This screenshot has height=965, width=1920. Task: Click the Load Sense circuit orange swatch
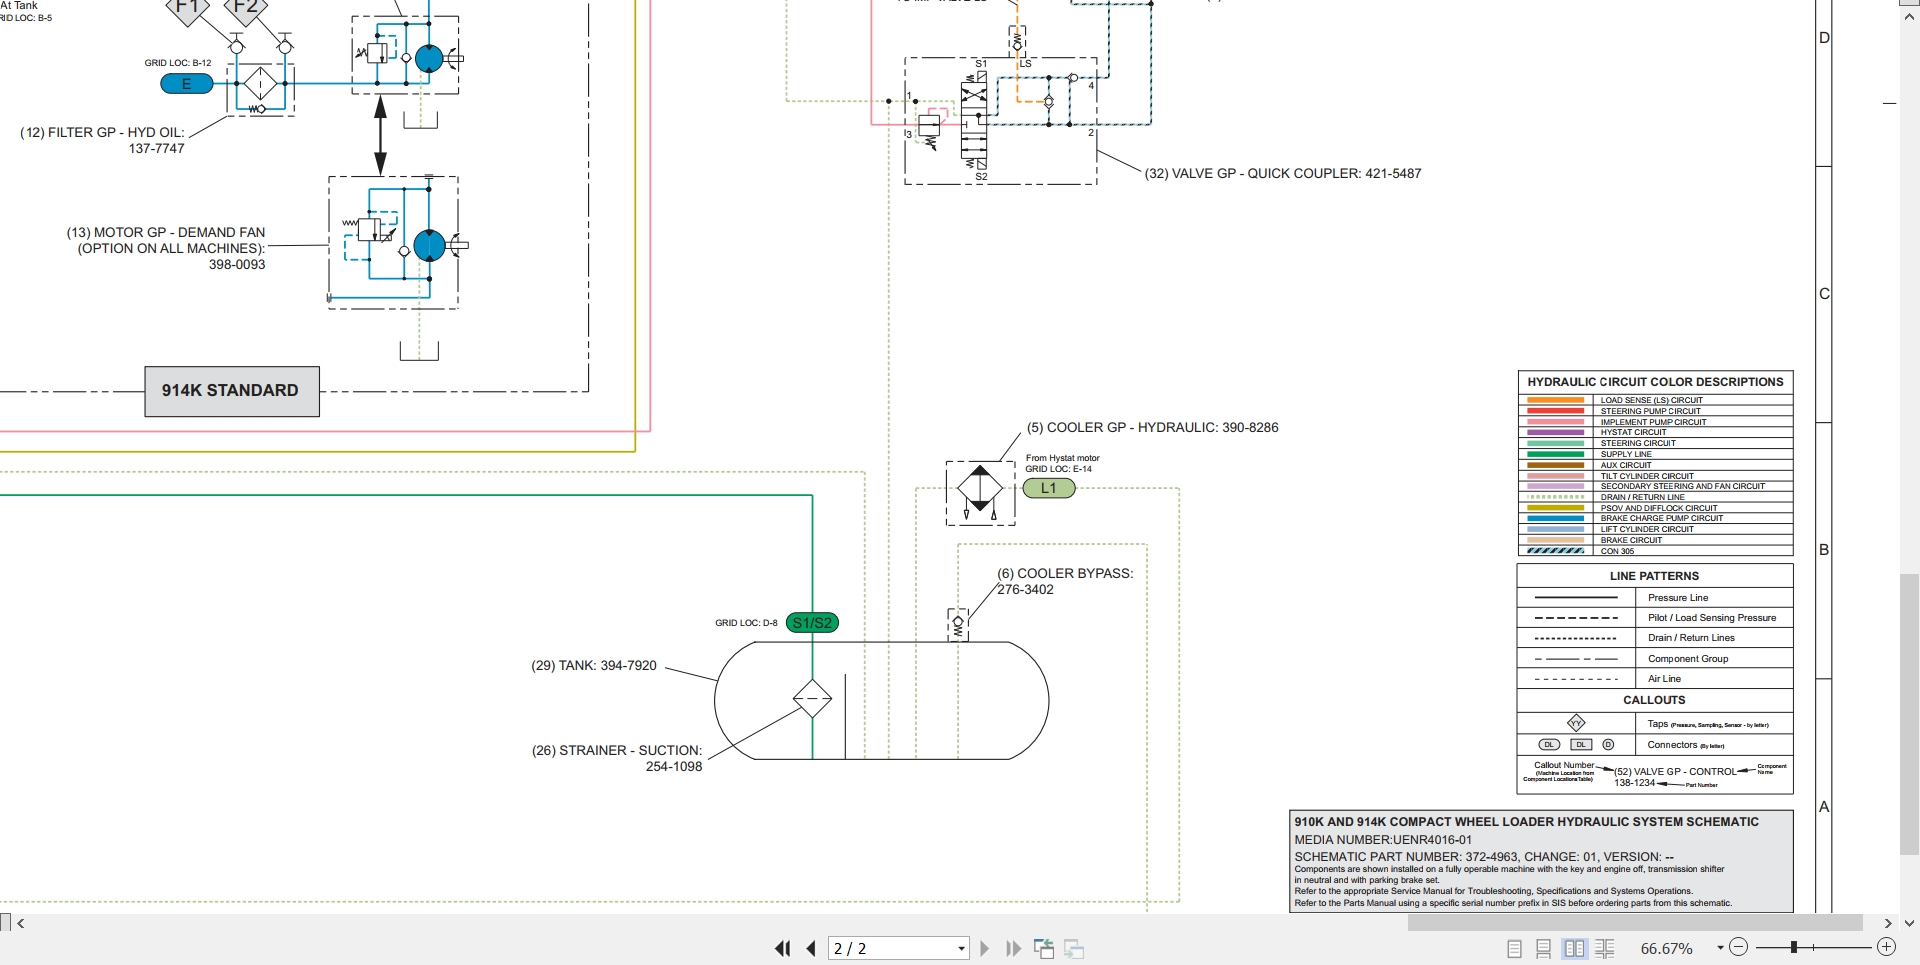(x=1555, y=400)
